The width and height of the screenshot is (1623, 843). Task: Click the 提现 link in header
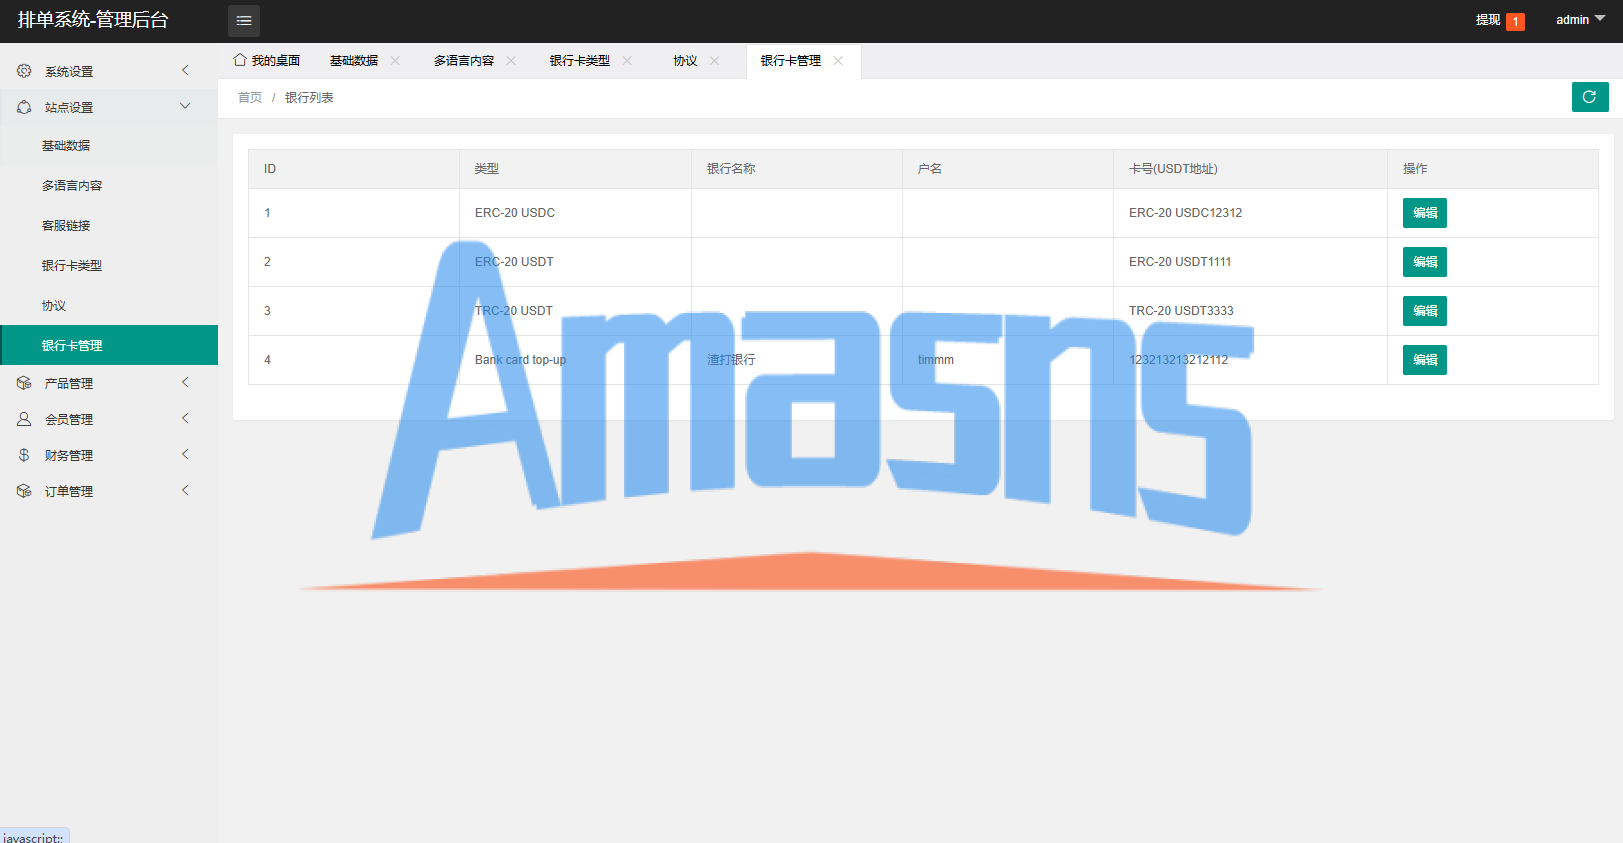[x=1488, y=20]
